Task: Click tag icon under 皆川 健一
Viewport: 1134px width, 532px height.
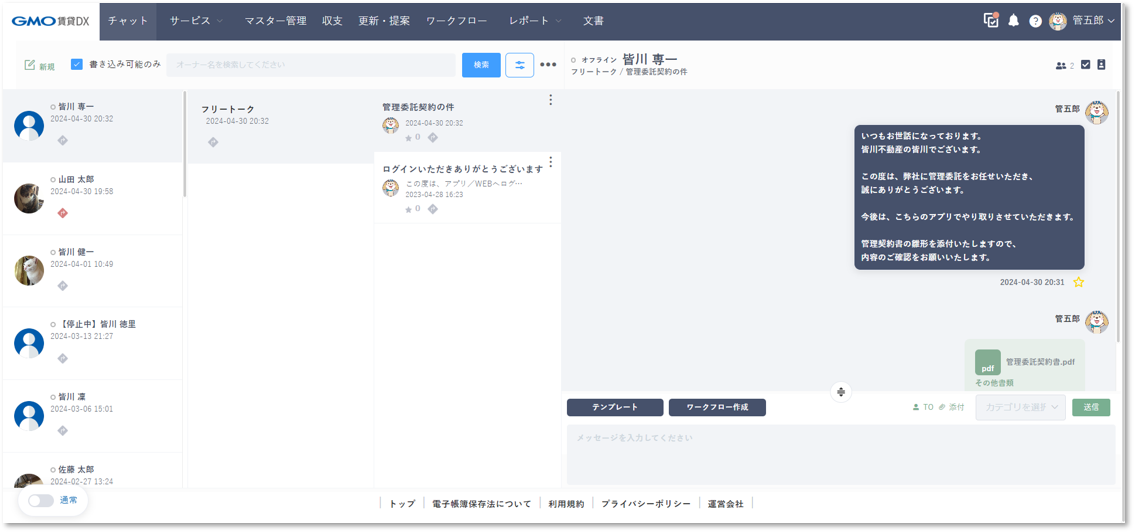Action: click(62, 286)
